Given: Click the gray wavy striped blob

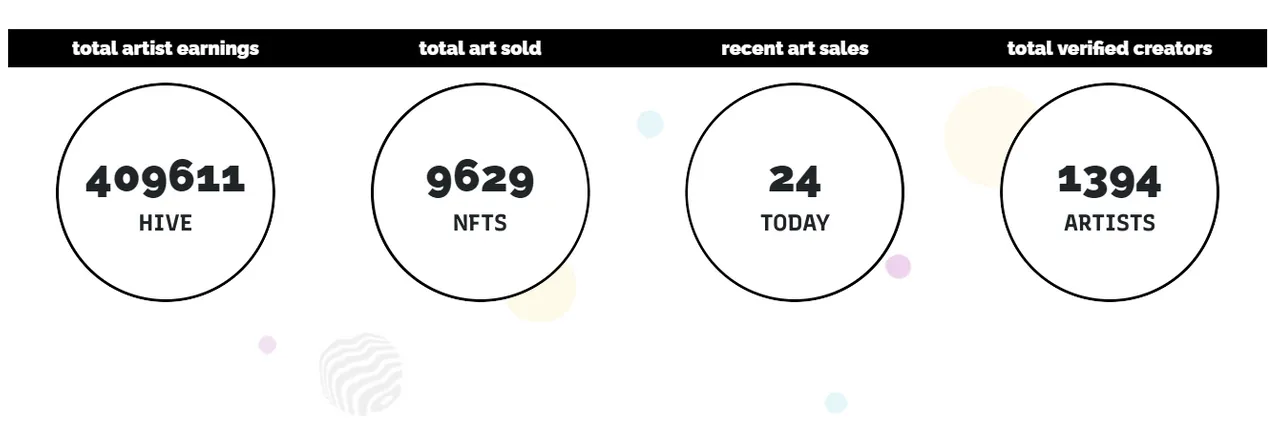Looking at the screenshot, I should pos(360,374).
